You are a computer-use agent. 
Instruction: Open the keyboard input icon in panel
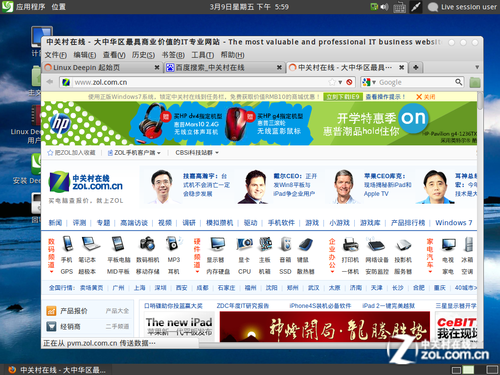[x=399, y=7]
